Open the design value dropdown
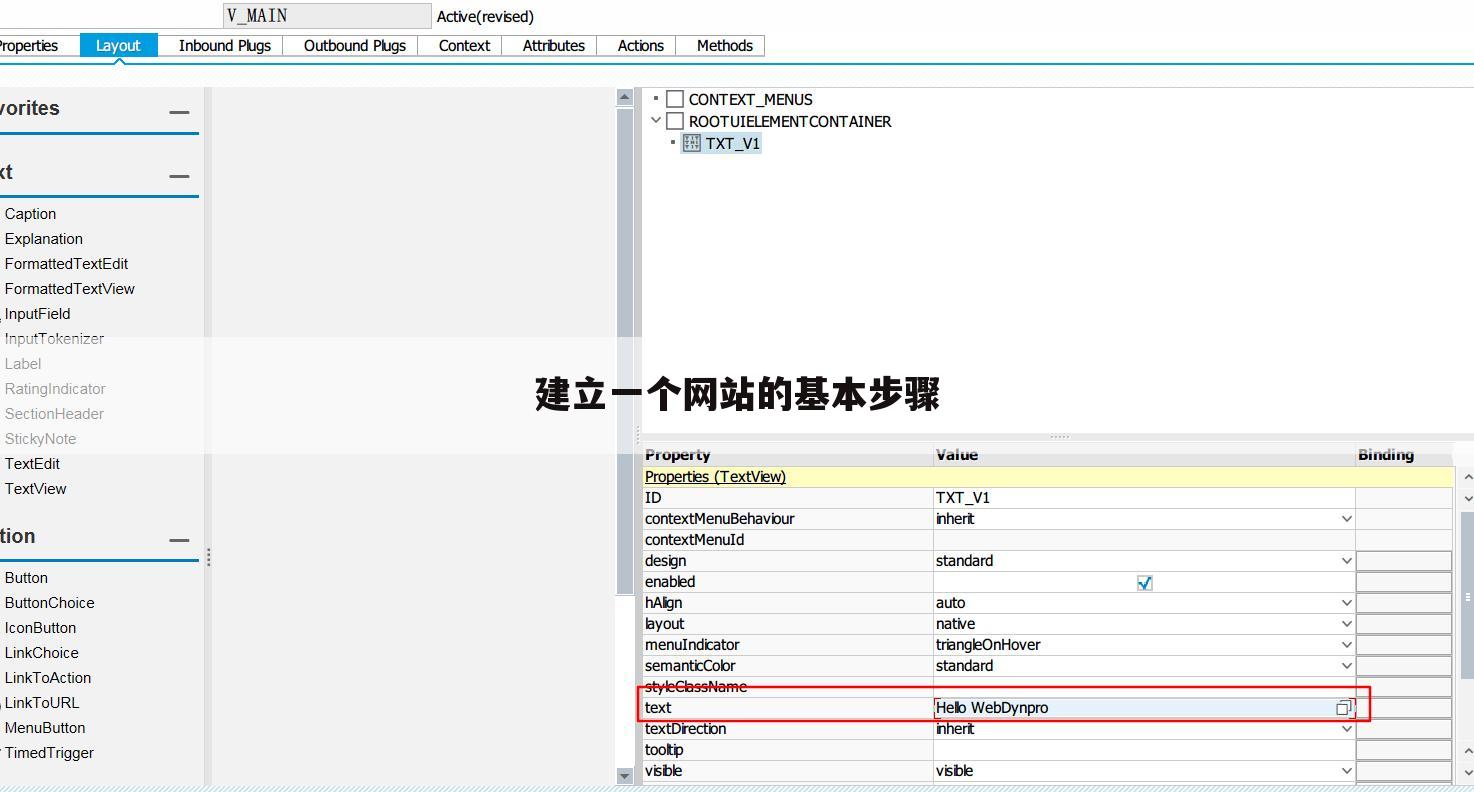1474x792 pixels. 1348,560
